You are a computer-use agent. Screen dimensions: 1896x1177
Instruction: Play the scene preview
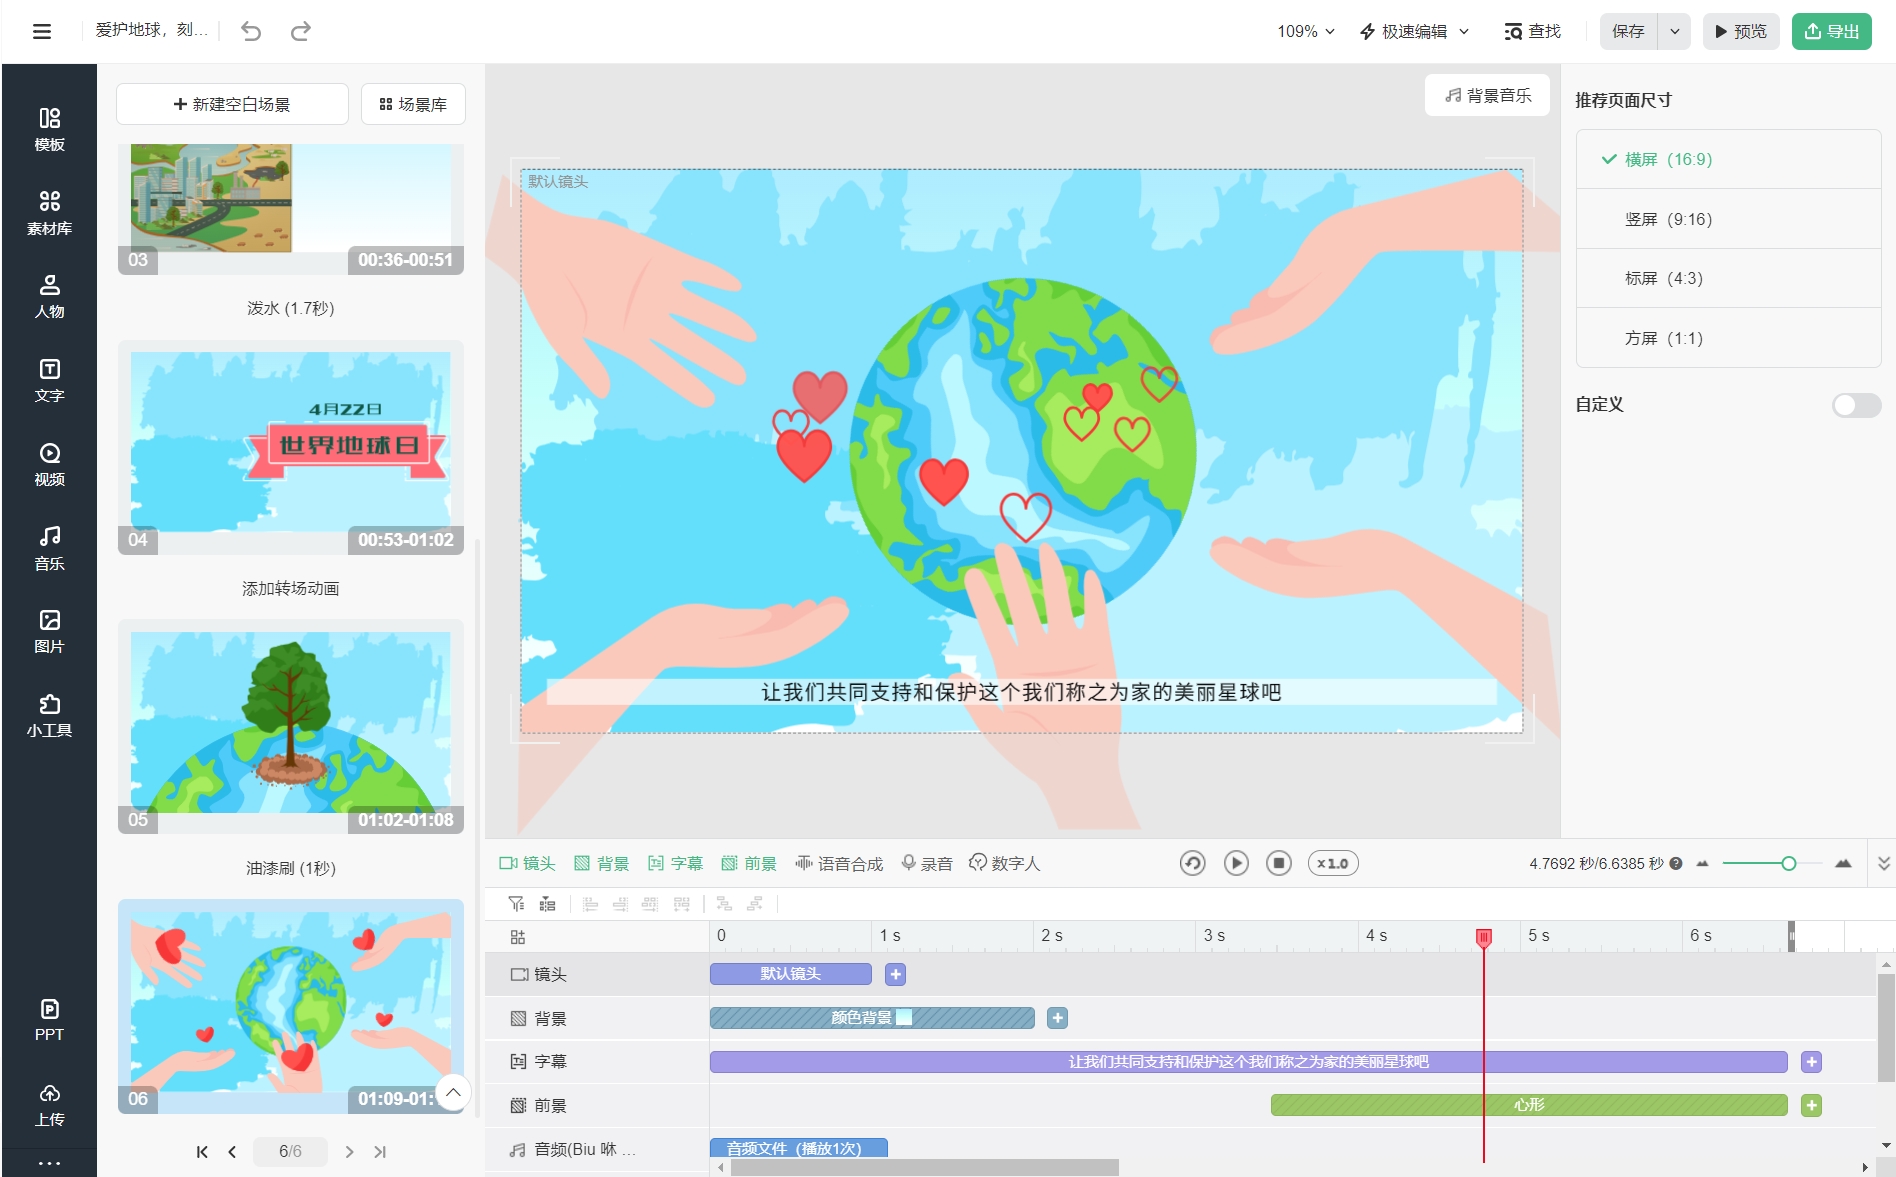pos(1236,863)
